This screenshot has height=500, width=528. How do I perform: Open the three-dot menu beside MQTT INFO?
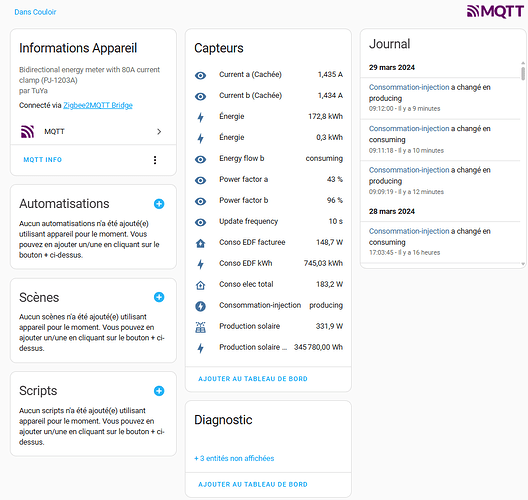[x=155, y=160]
